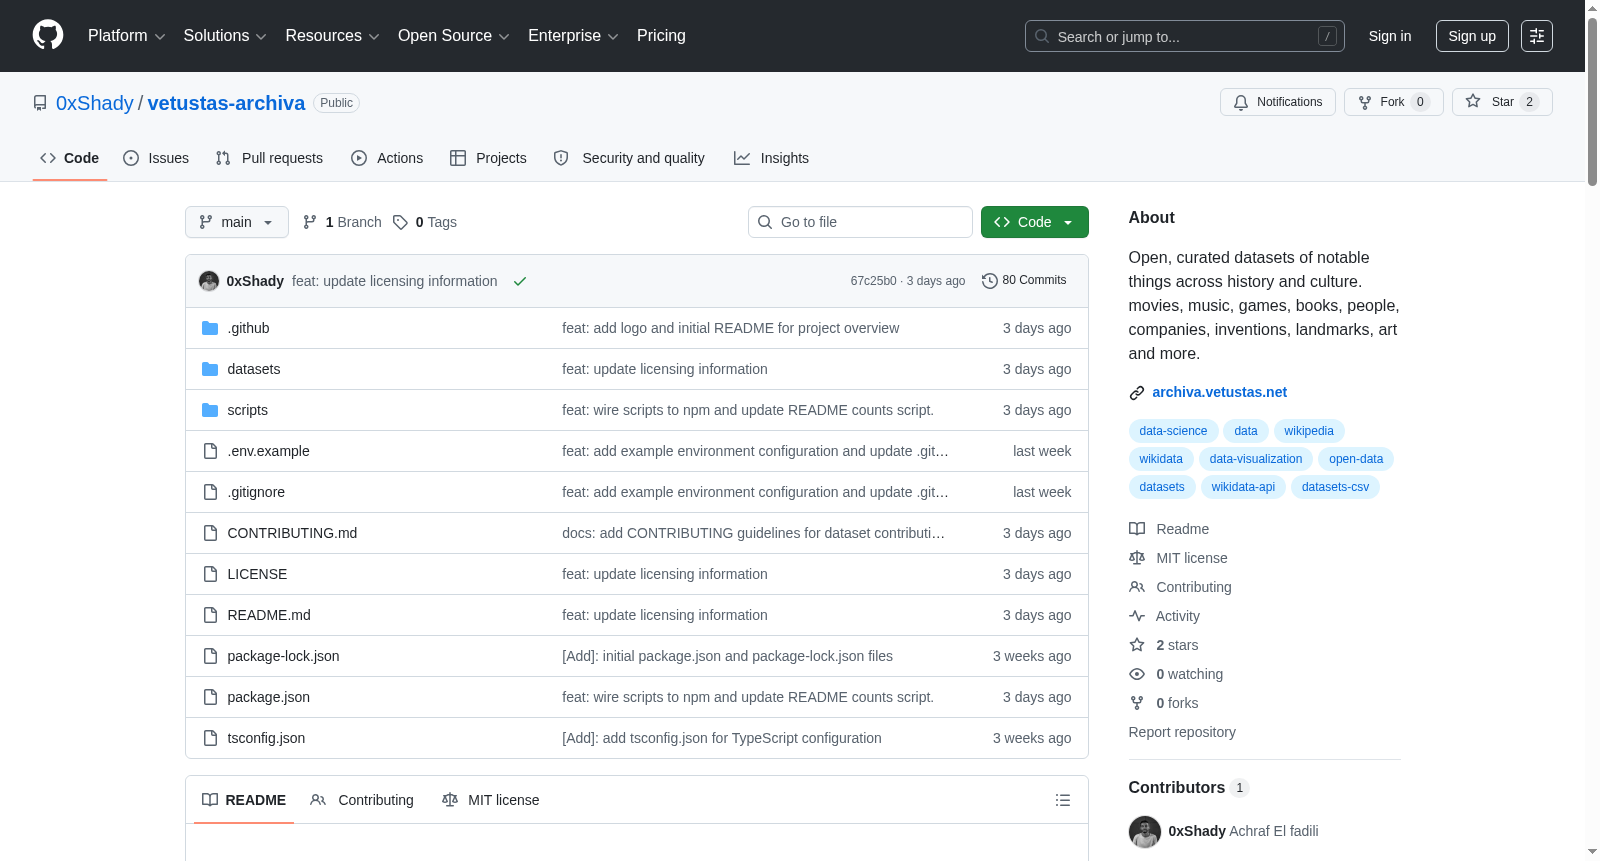This screenshot has height=861, width=1600.
Task: Click the link icon beside archiva.vetustas.net
Action: 1137,393
